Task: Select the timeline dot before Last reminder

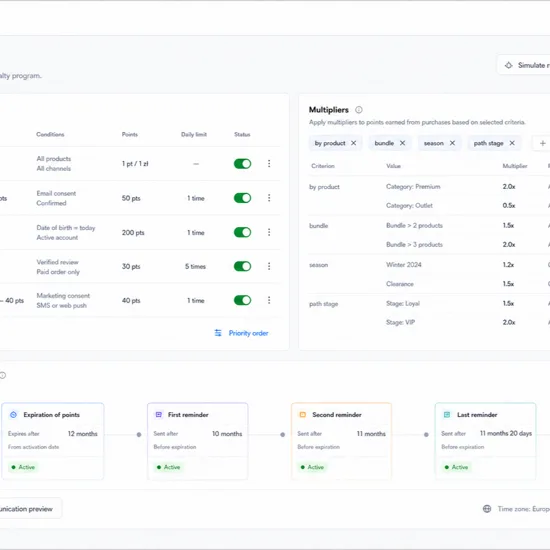Action: pos(426,435)
